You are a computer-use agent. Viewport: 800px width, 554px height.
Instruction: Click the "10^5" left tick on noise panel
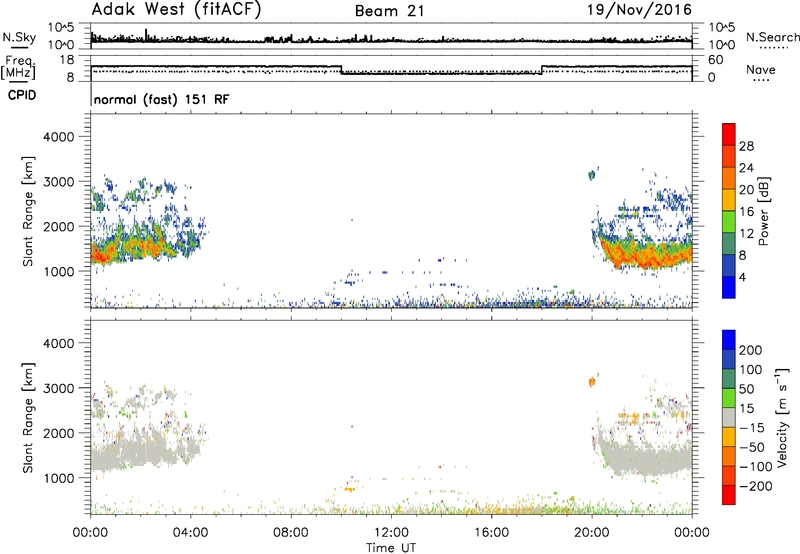pyautogui.click(x=61, y=27)
